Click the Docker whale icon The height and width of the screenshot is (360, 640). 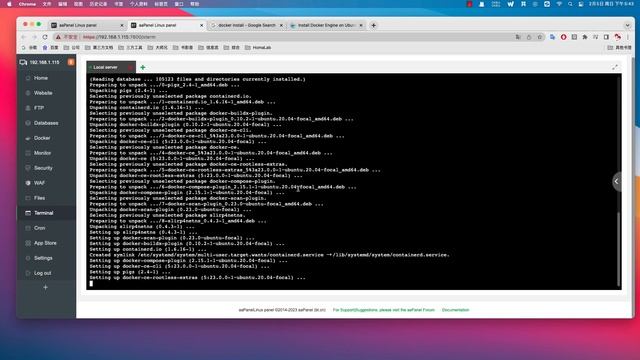[x=28, y=138]
